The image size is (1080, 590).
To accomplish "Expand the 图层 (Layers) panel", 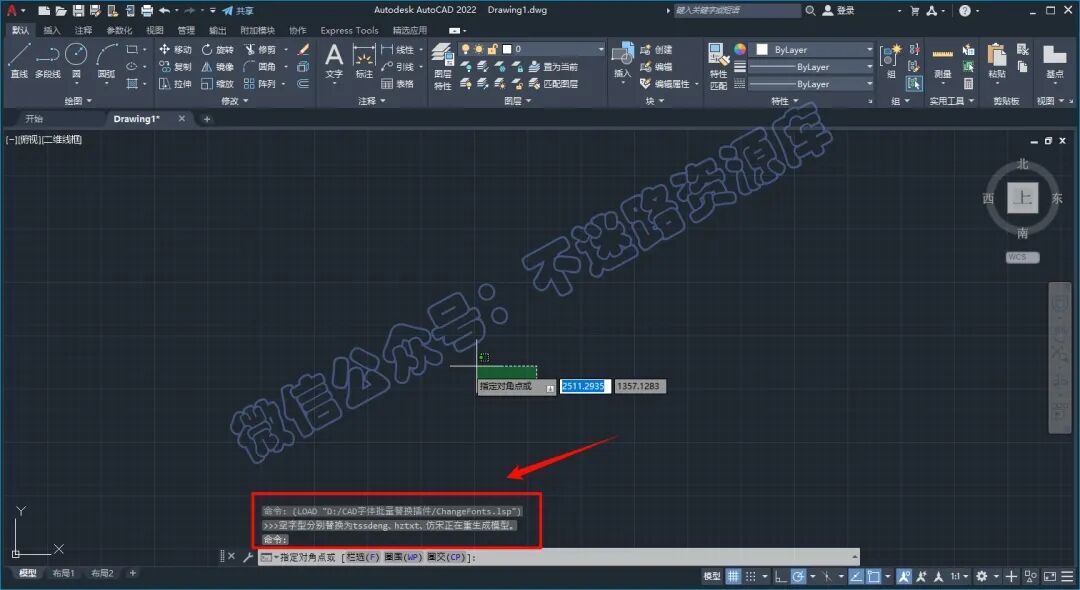I will click(517, 101).
